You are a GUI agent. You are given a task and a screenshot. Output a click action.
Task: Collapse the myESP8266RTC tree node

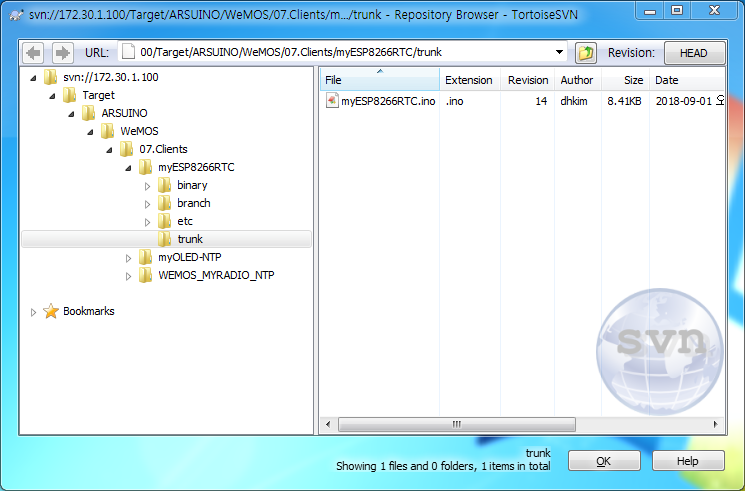pos(128,168)
